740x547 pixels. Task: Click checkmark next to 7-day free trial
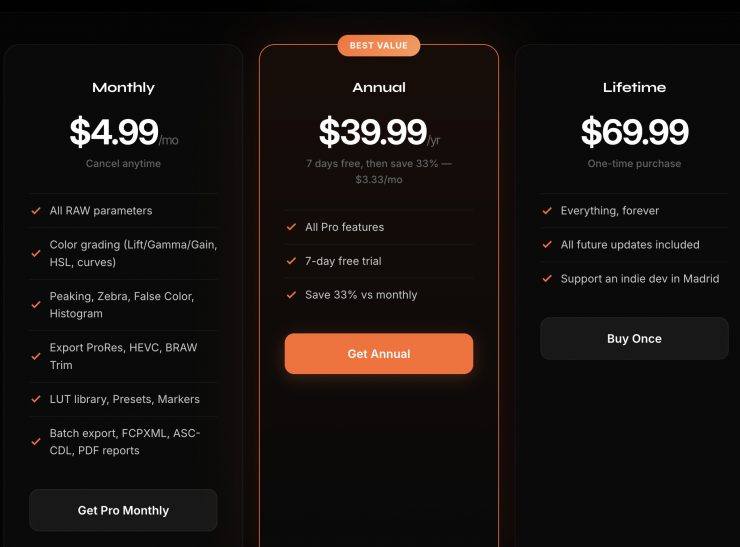pyautogui.click(x=291, y=262)
